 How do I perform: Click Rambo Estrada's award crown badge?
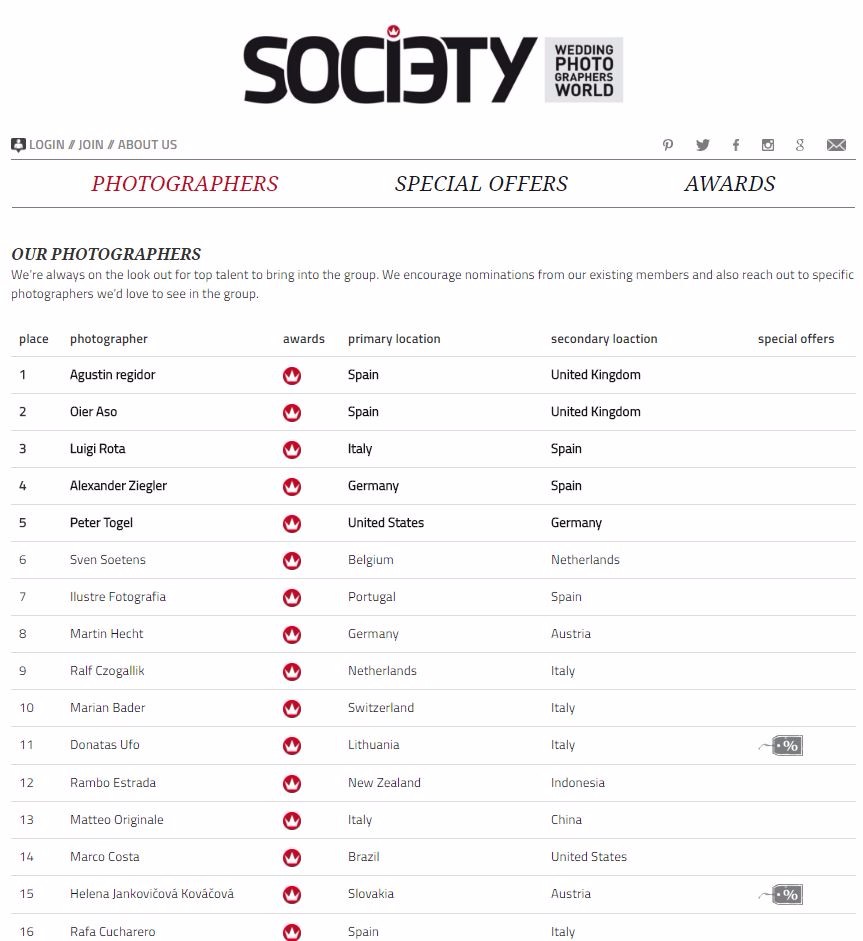click(x=292, y=783)
